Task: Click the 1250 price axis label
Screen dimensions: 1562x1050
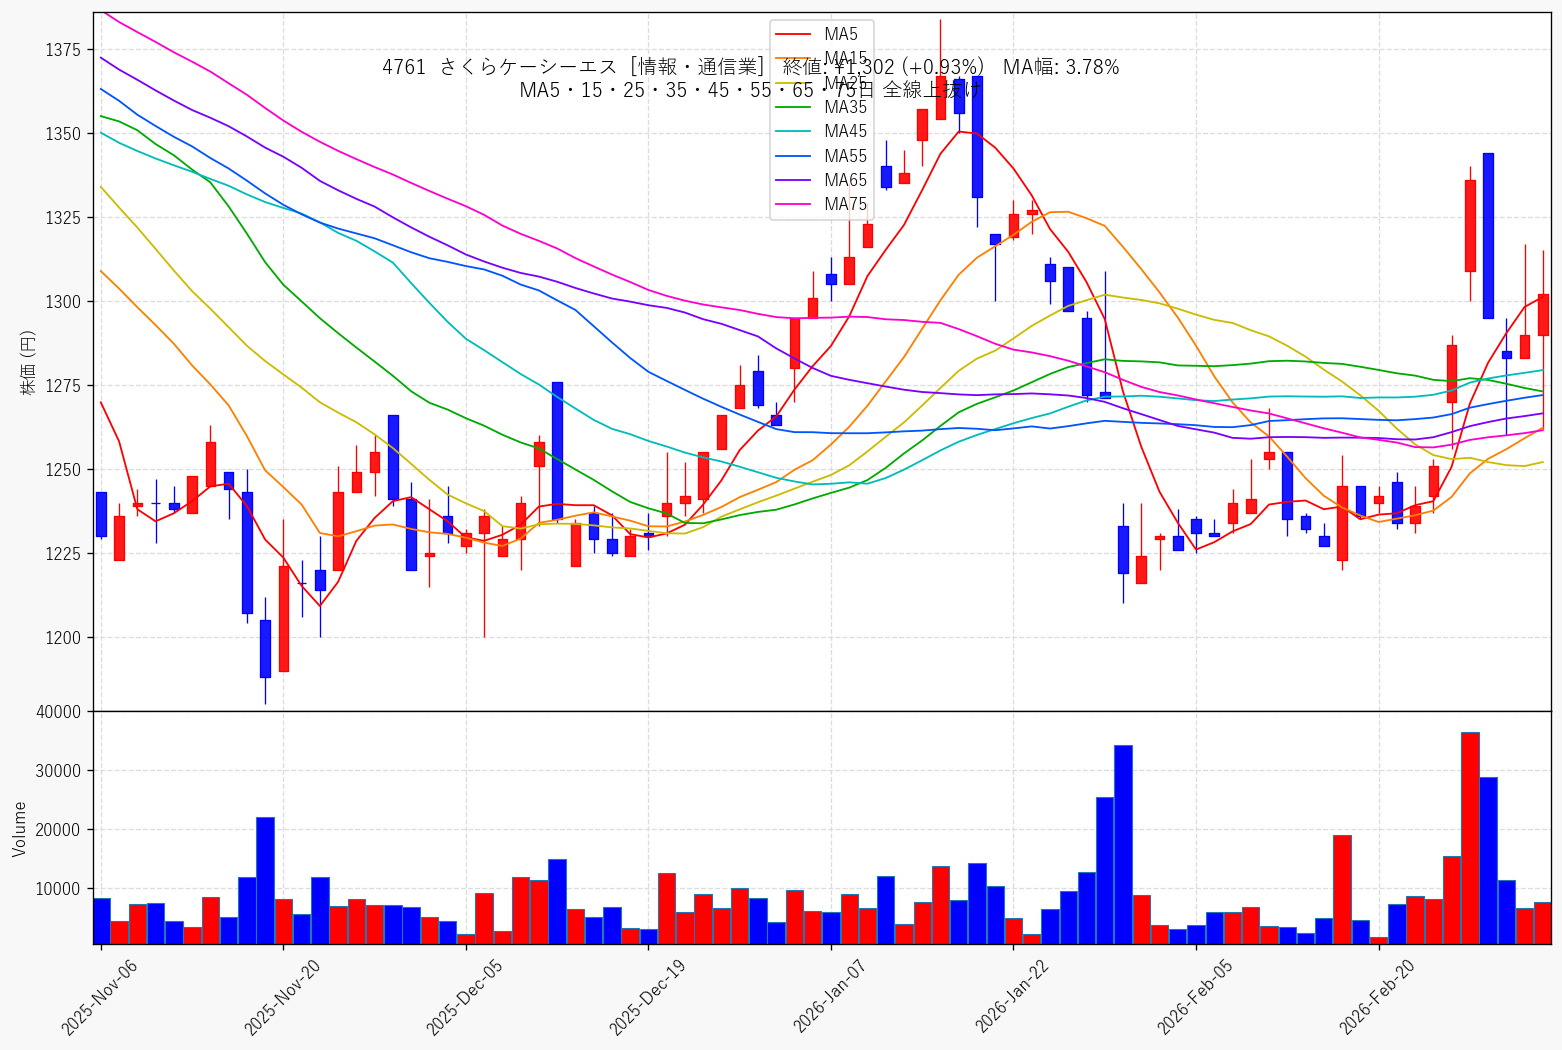Action: coord(64,469)
